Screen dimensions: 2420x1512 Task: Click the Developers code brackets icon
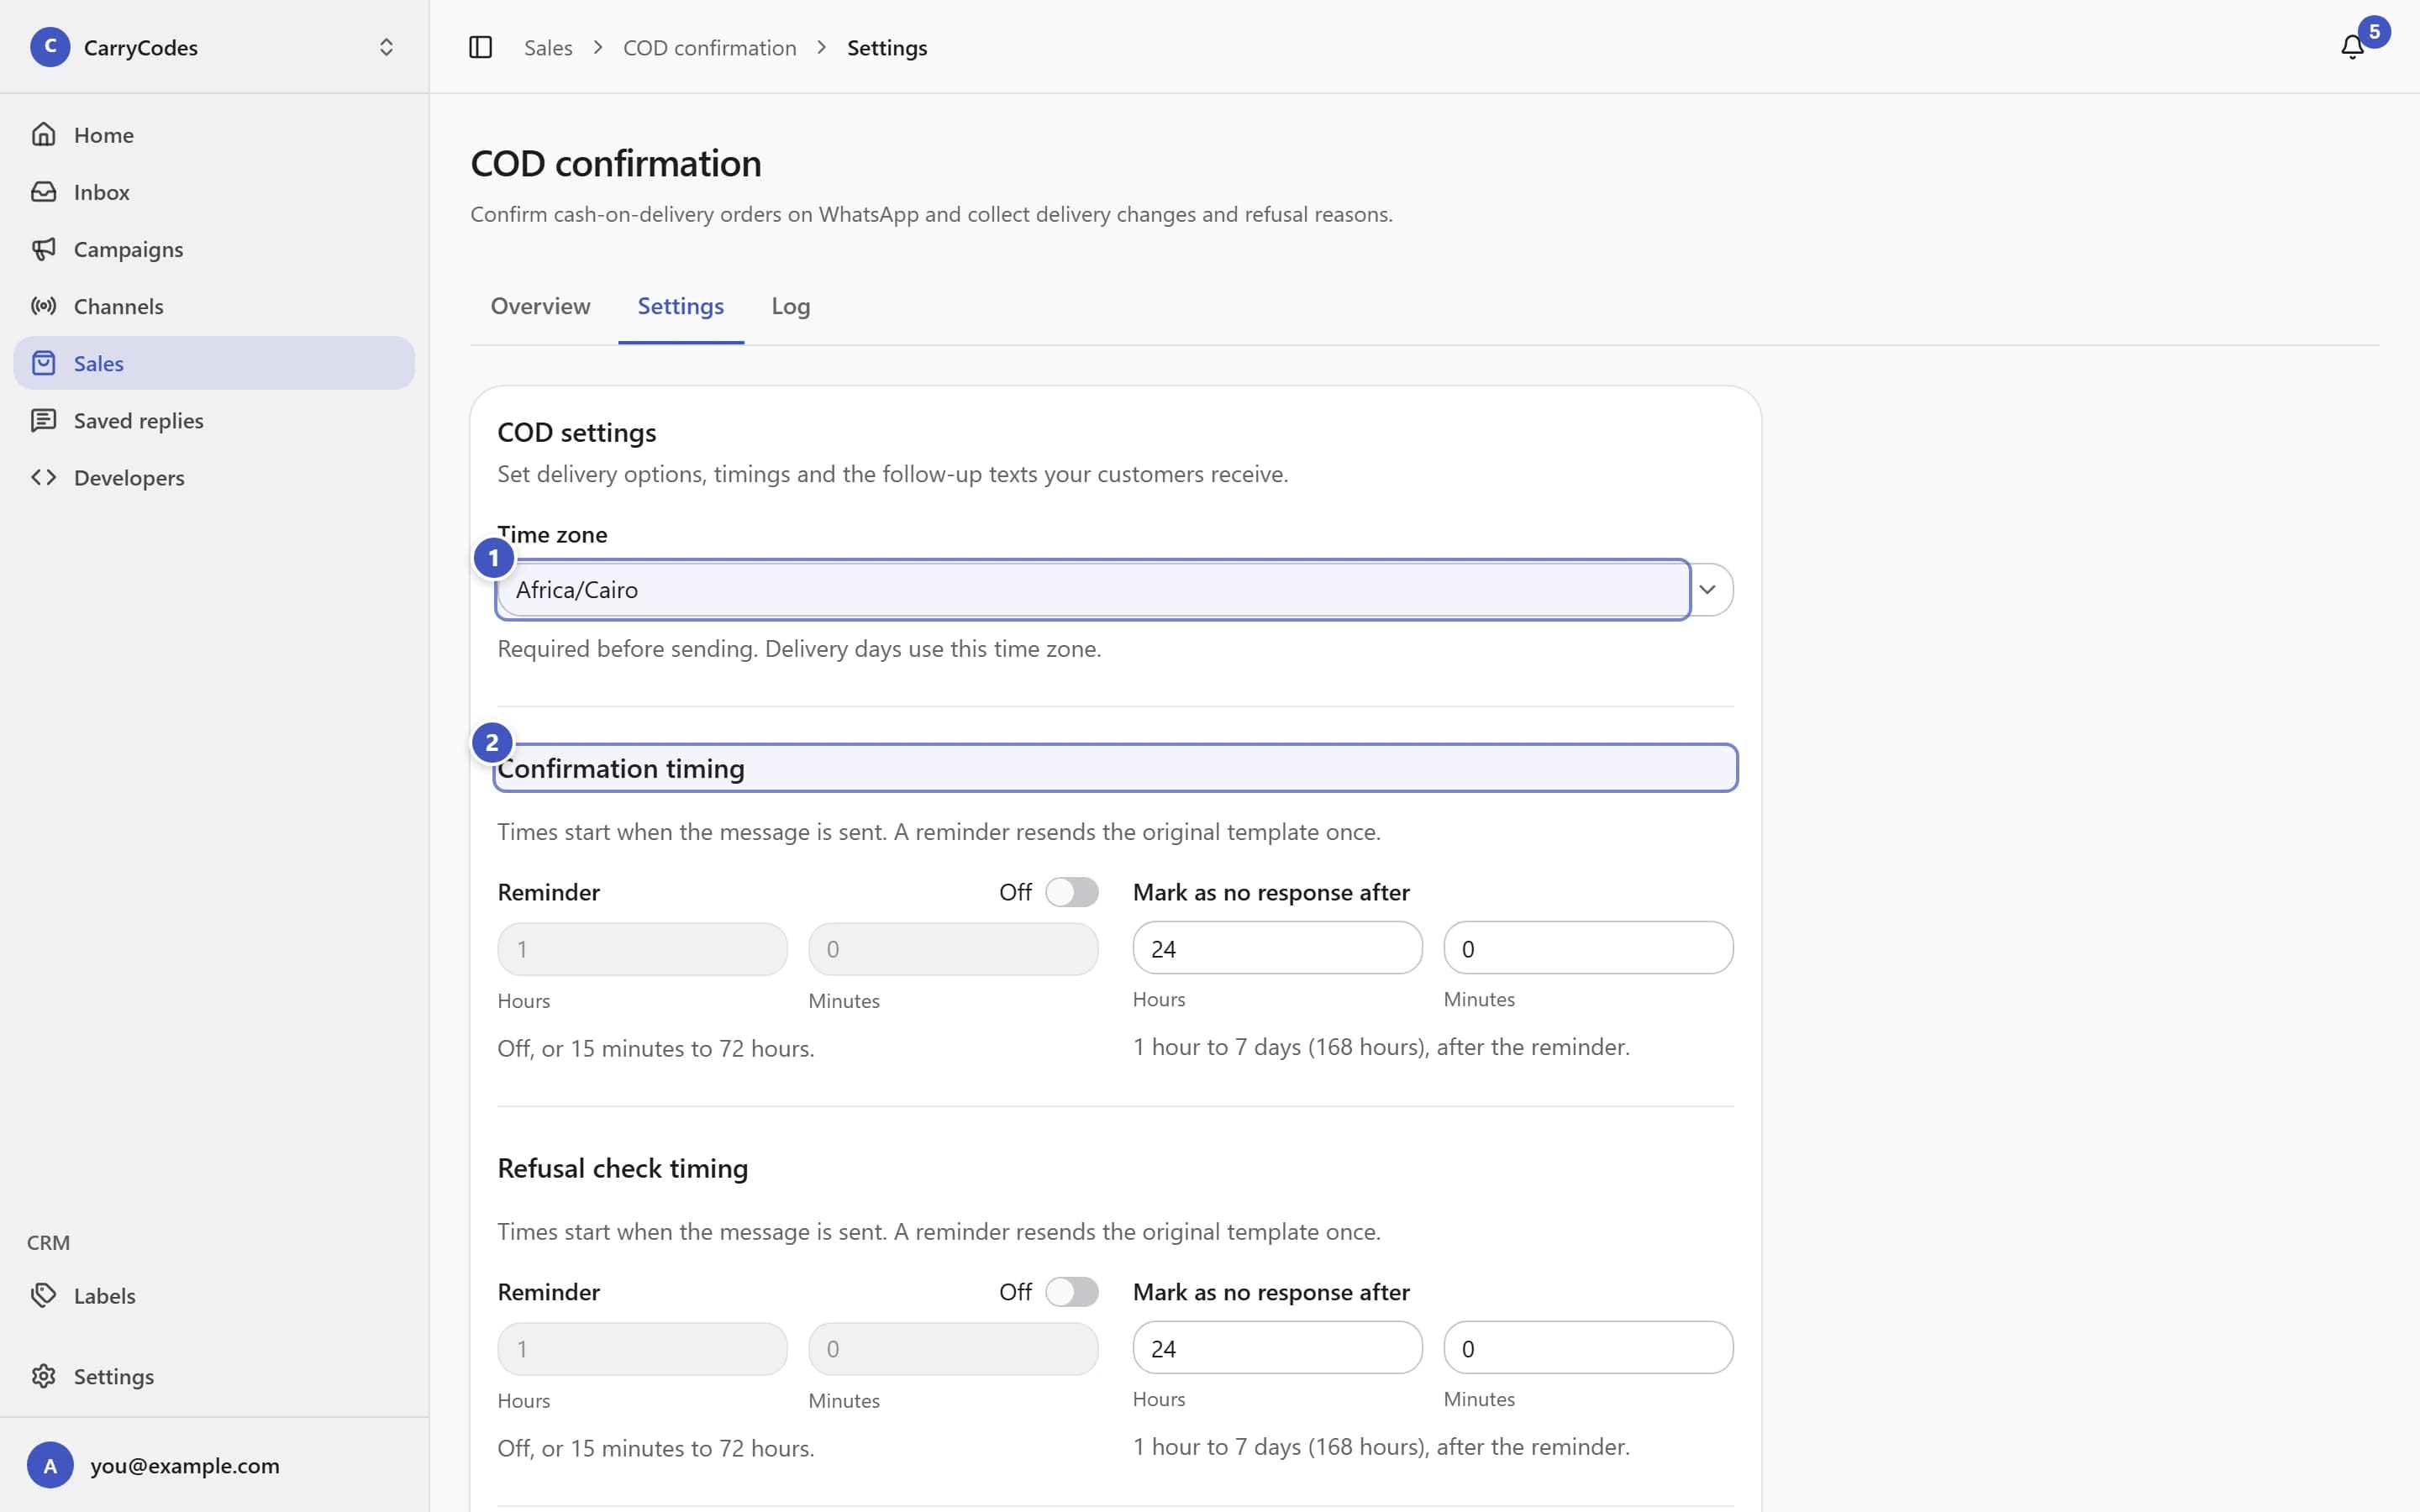tap(43, 477)
